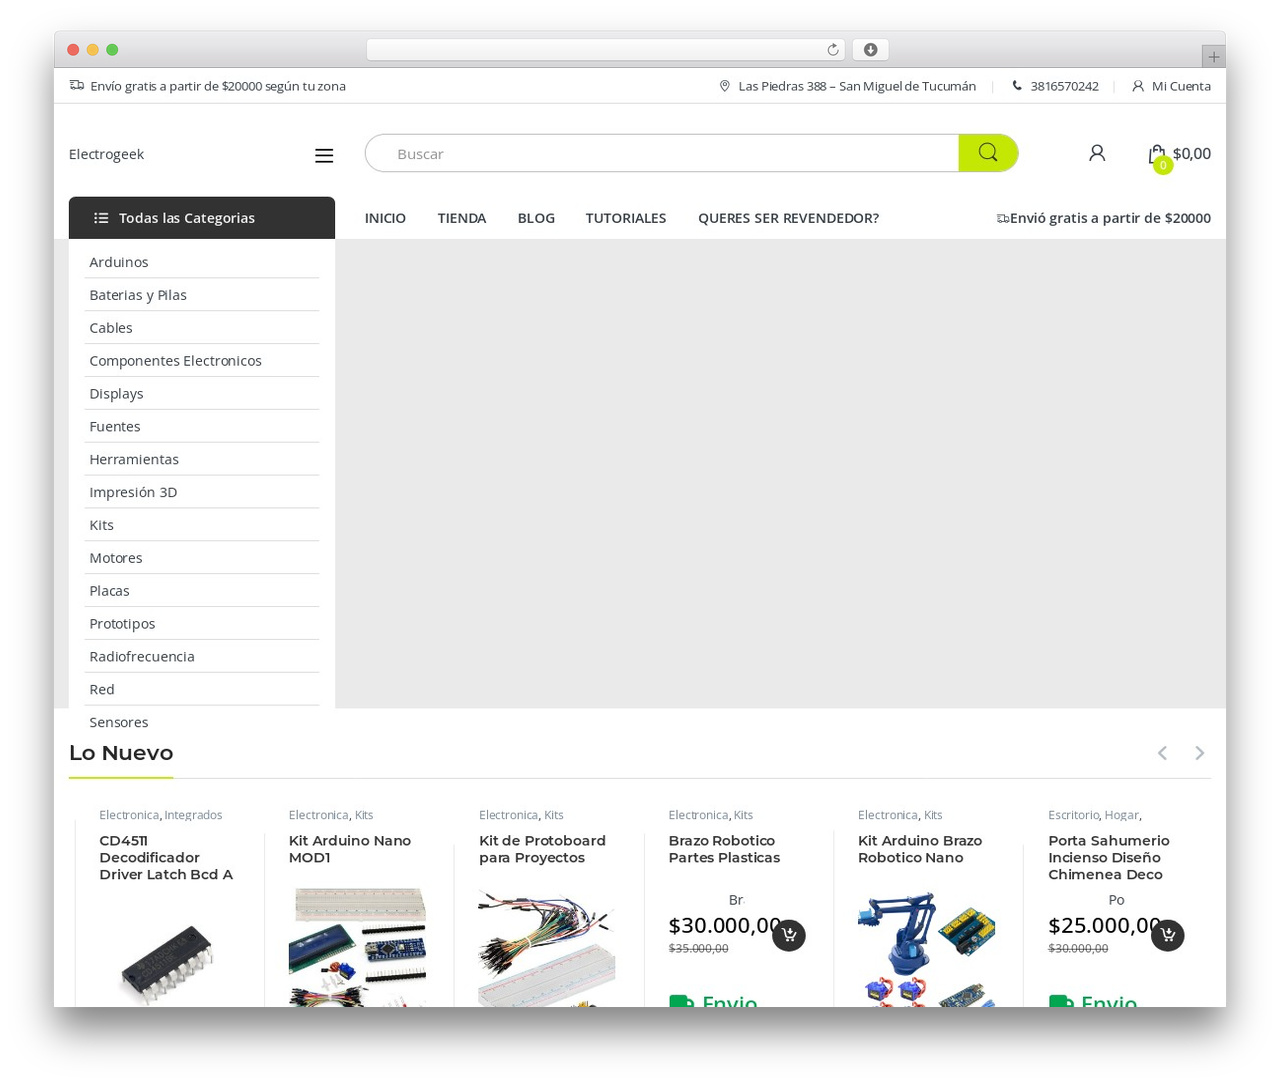Click the phone icon next to 3816570242

1017,86
